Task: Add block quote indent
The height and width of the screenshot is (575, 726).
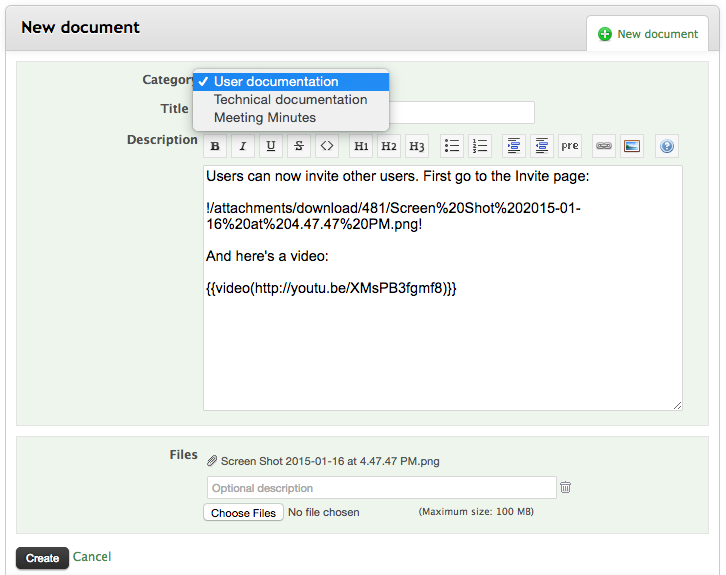Action: (x=514, y=146)
